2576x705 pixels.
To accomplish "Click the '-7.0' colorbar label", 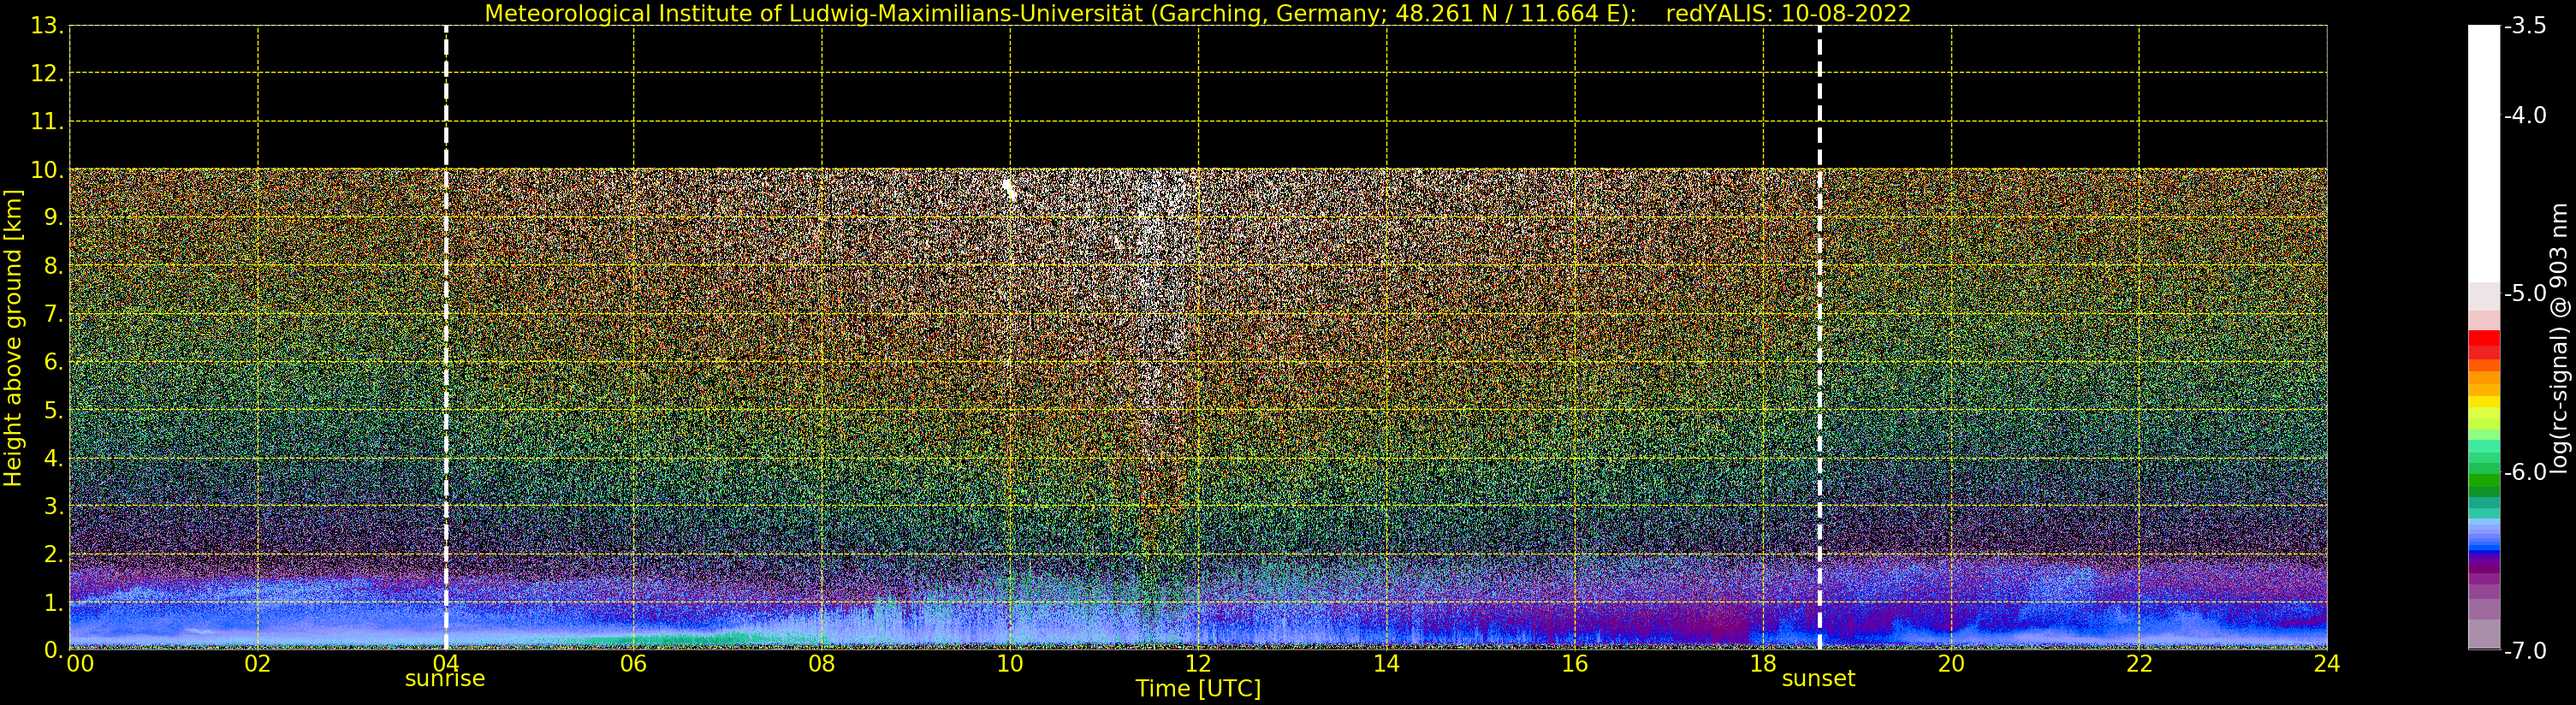I will point(2526,650).
